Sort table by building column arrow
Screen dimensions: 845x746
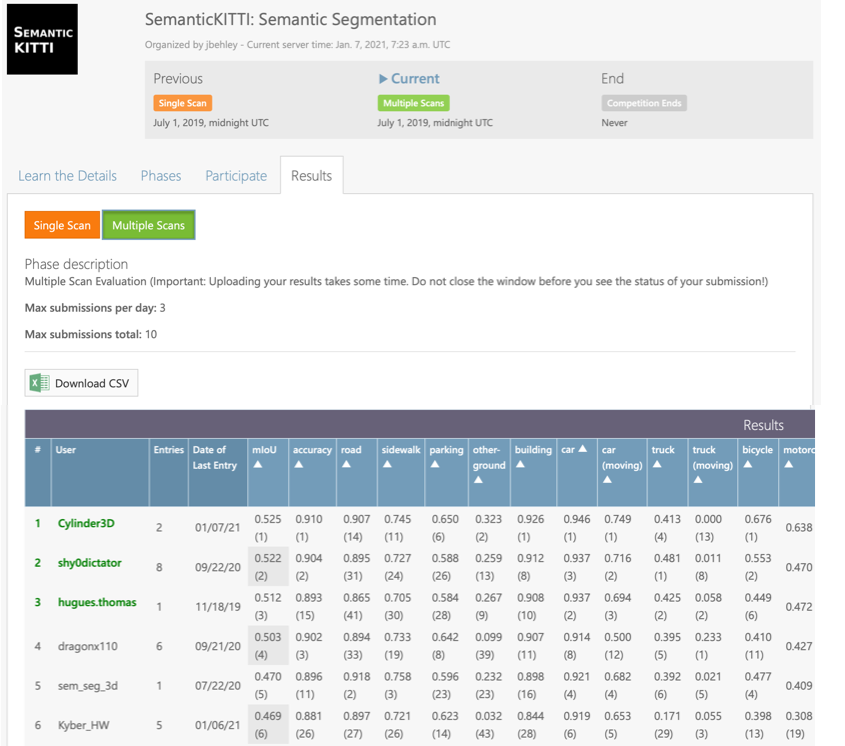coord(521,465)
